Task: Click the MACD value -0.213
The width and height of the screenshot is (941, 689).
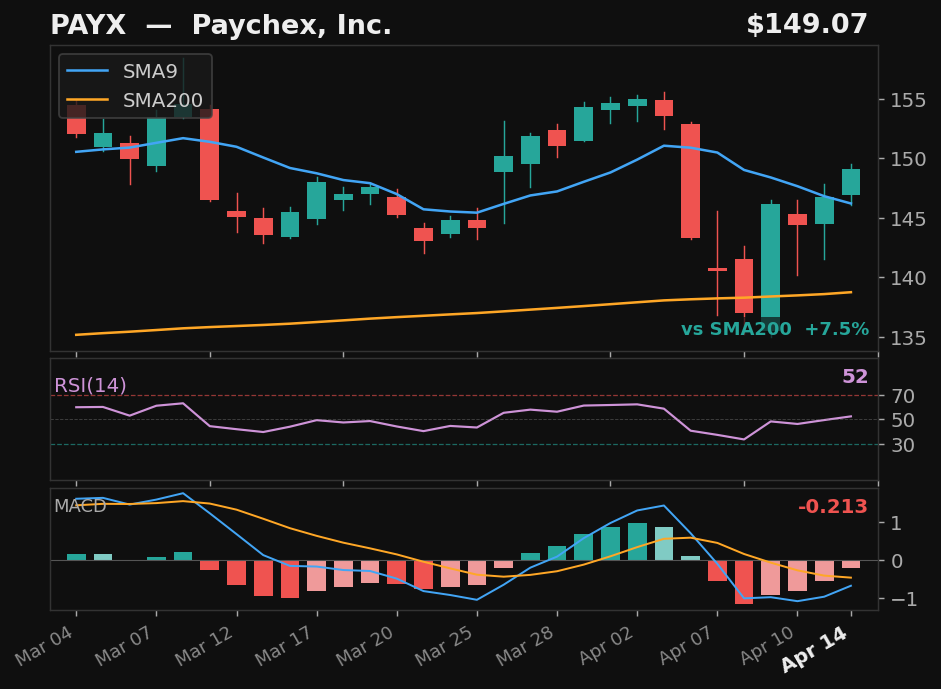Action: [833, 507]
